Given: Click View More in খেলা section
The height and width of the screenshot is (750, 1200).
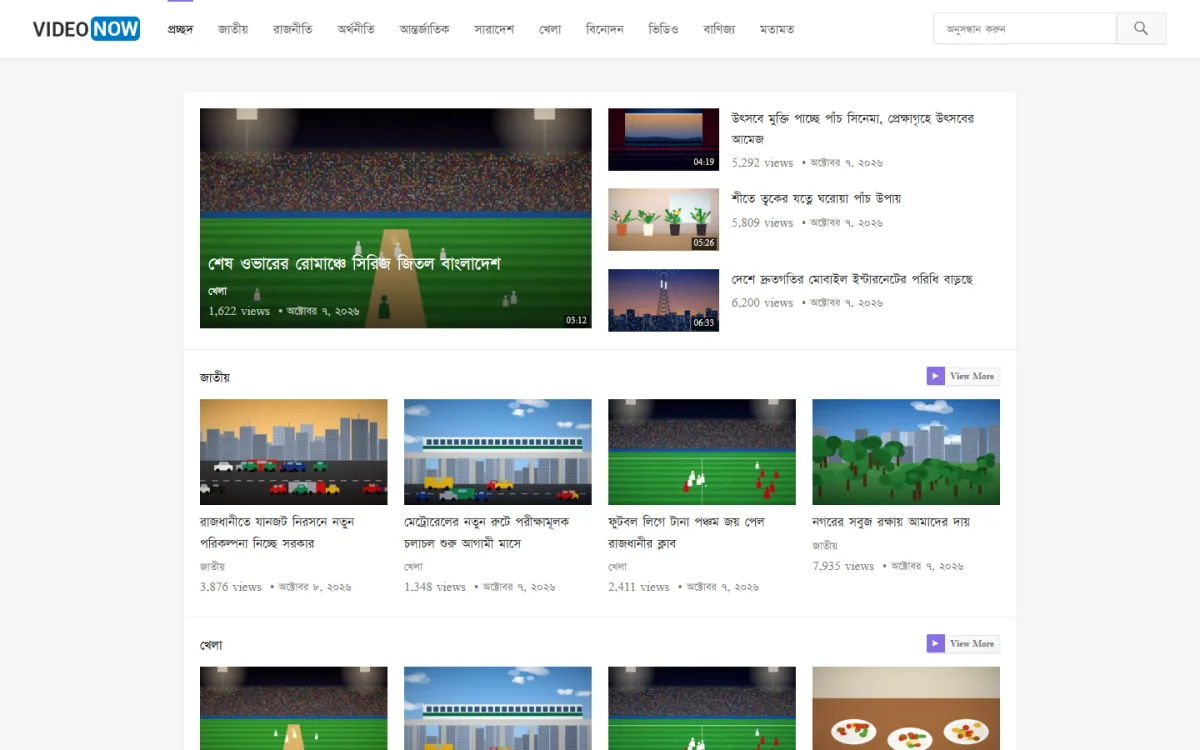Looking at the screenshot, I should click(972, 643).
